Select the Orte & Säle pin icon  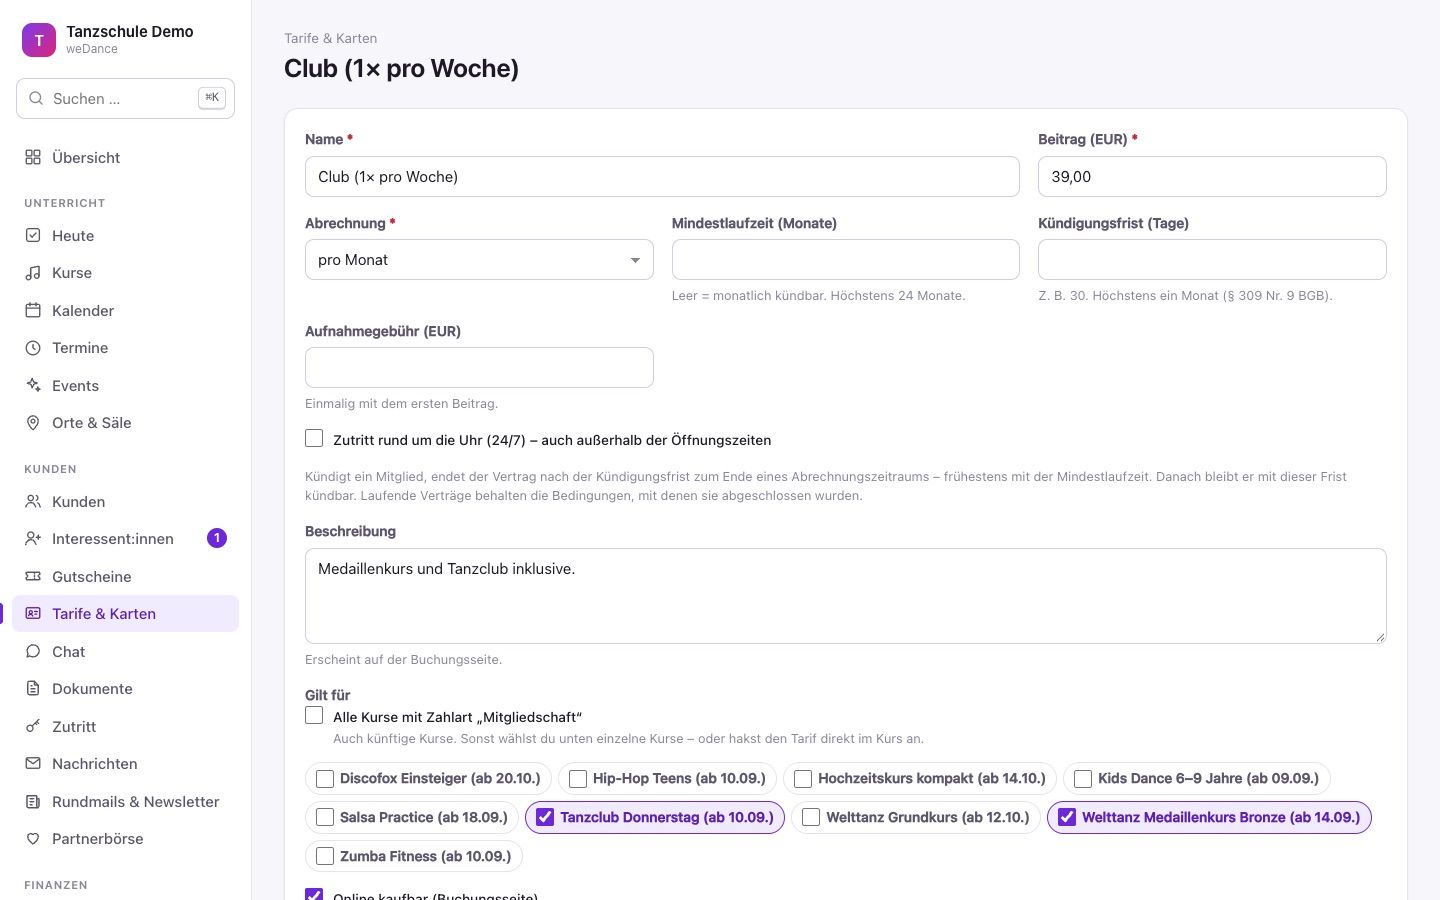[x=33, y=423]
